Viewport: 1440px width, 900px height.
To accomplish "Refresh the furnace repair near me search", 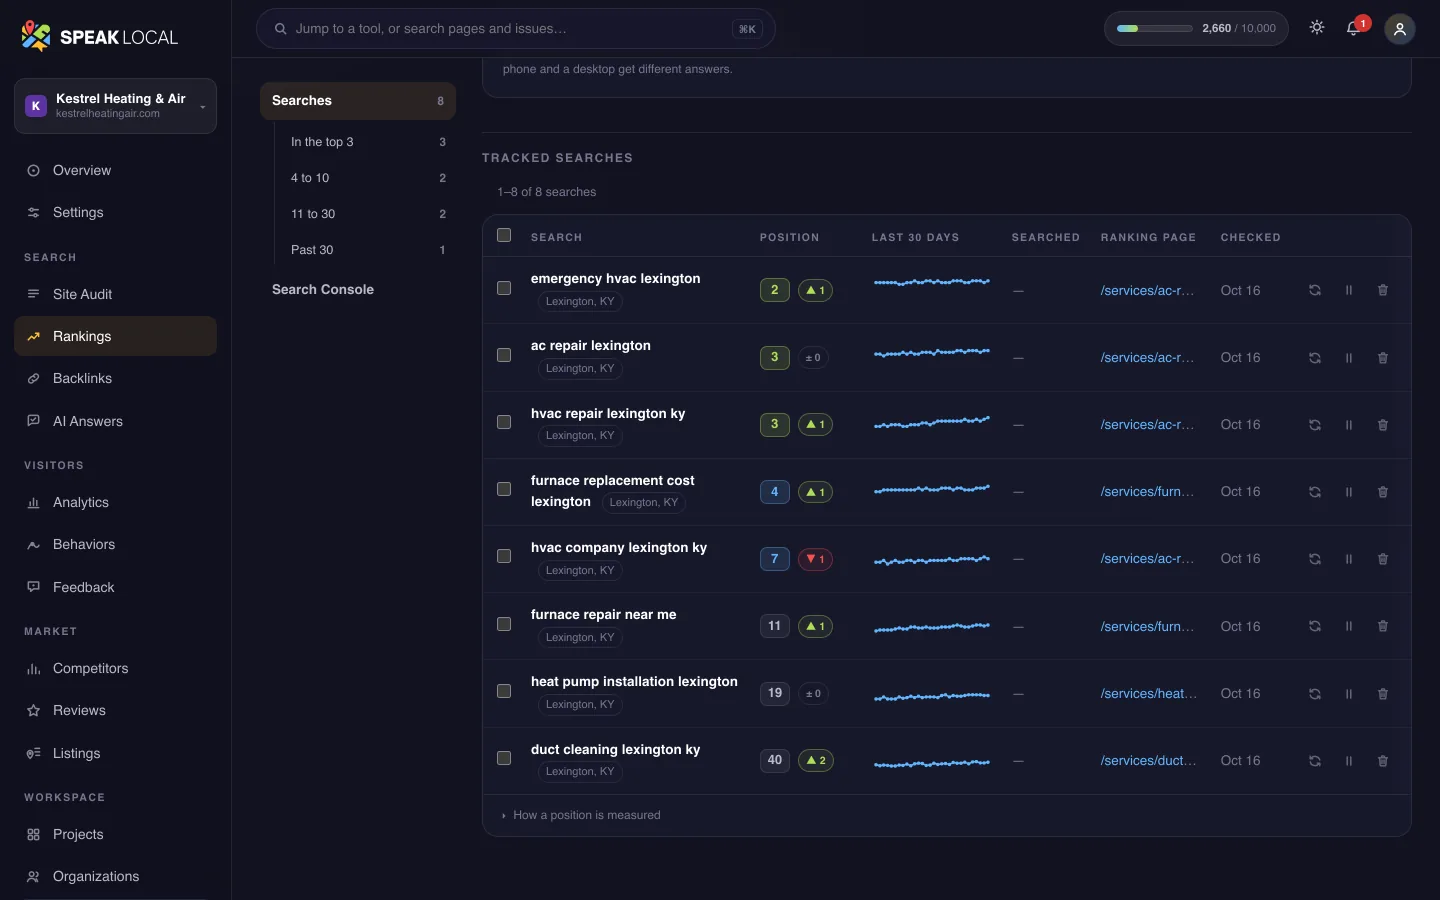I will coord(1315,626).
